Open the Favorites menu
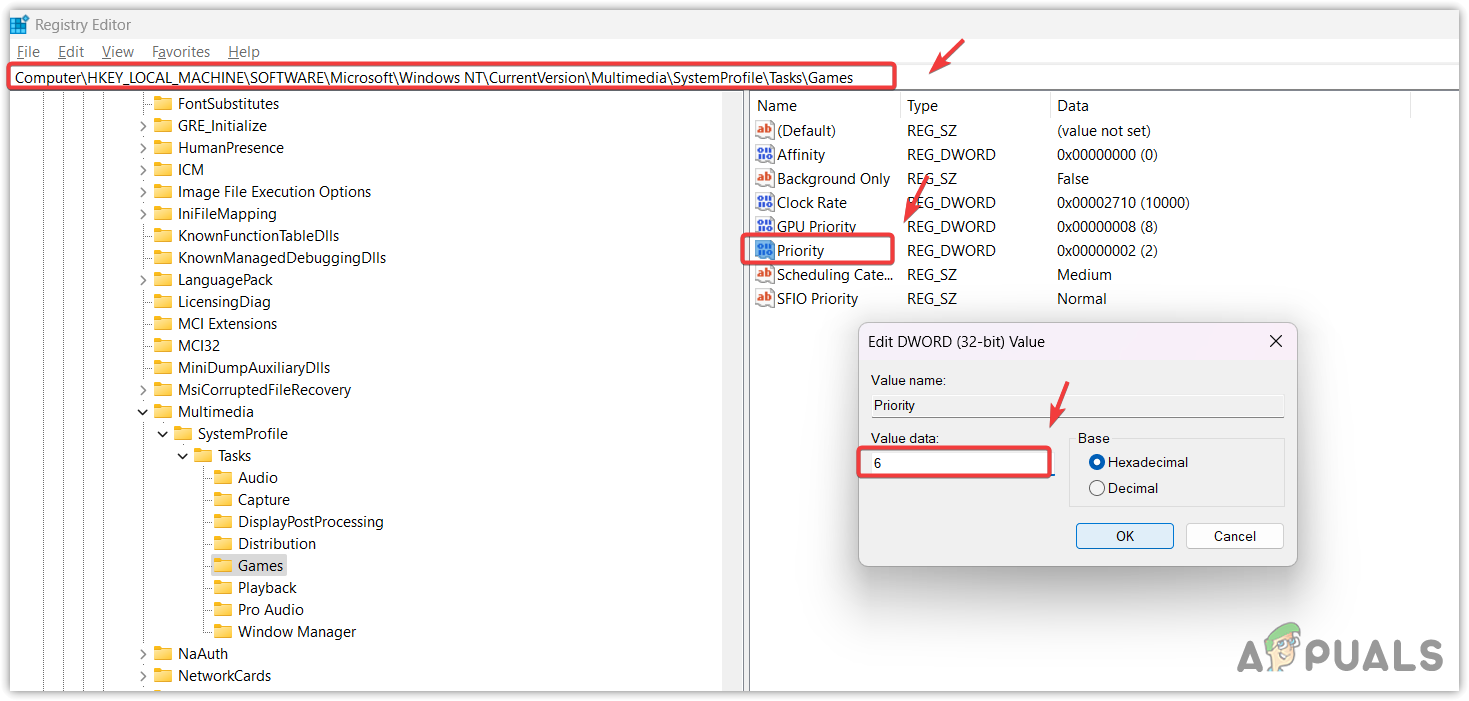 [181, 51]
